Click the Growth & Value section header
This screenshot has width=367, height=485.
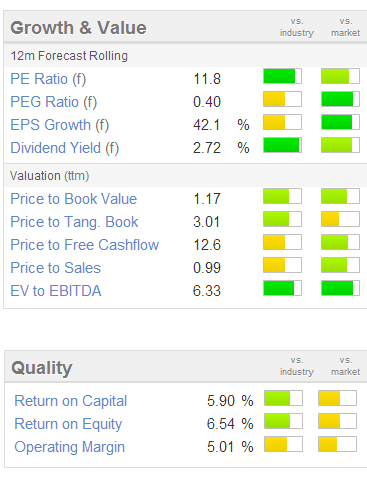[x=78, y=27]
